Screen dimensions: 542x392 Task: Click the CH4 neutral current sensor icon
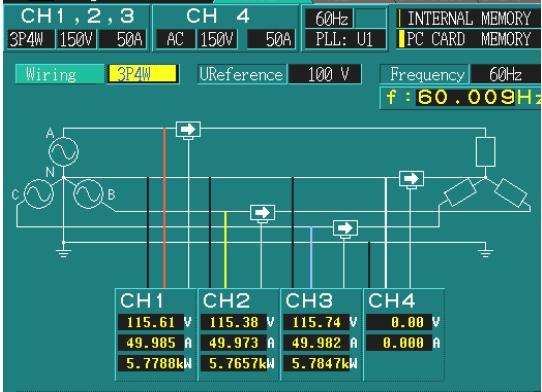411,179
